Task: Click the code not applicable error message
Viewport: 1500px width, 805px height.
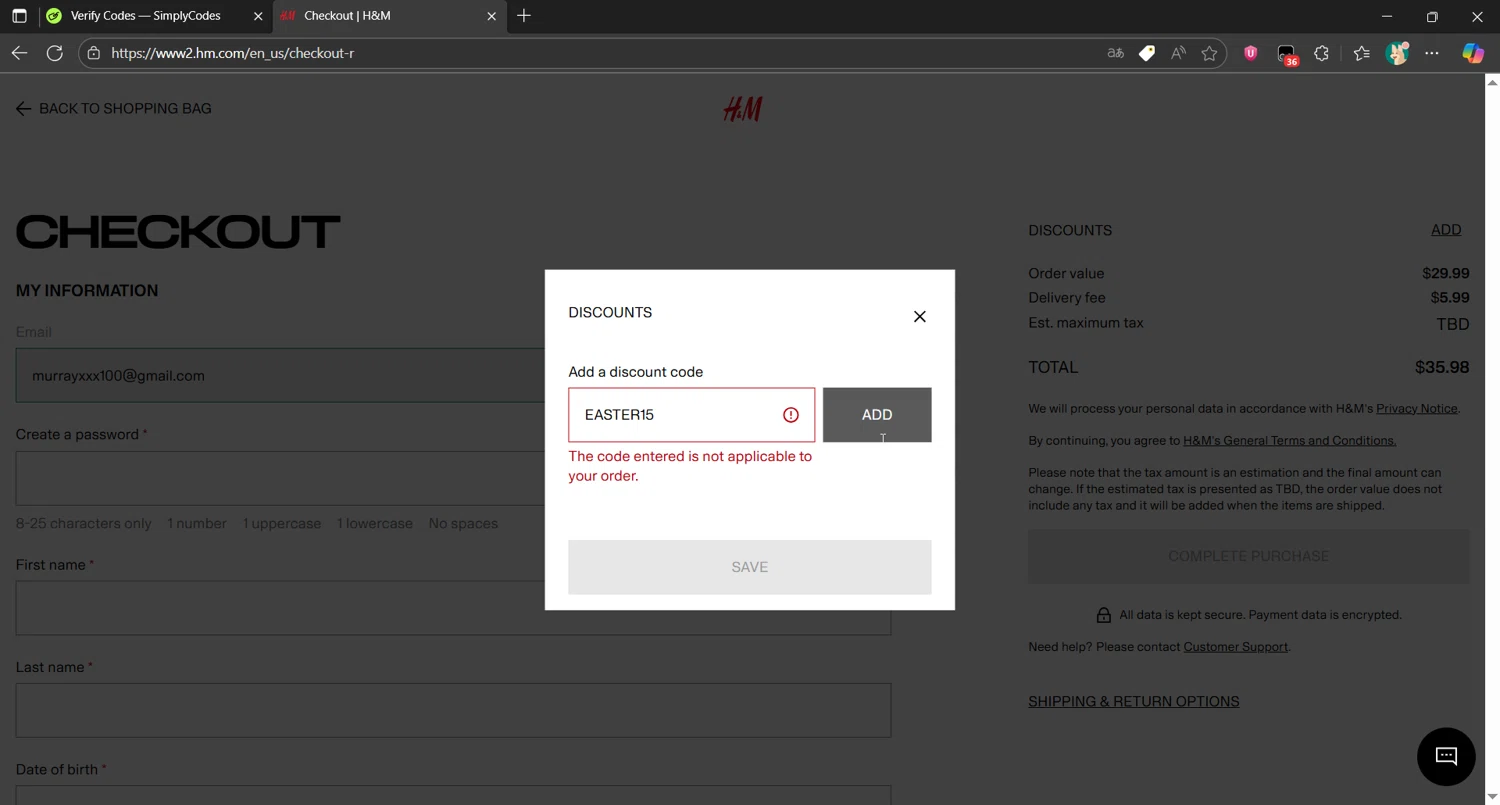Action: [690, 466]
